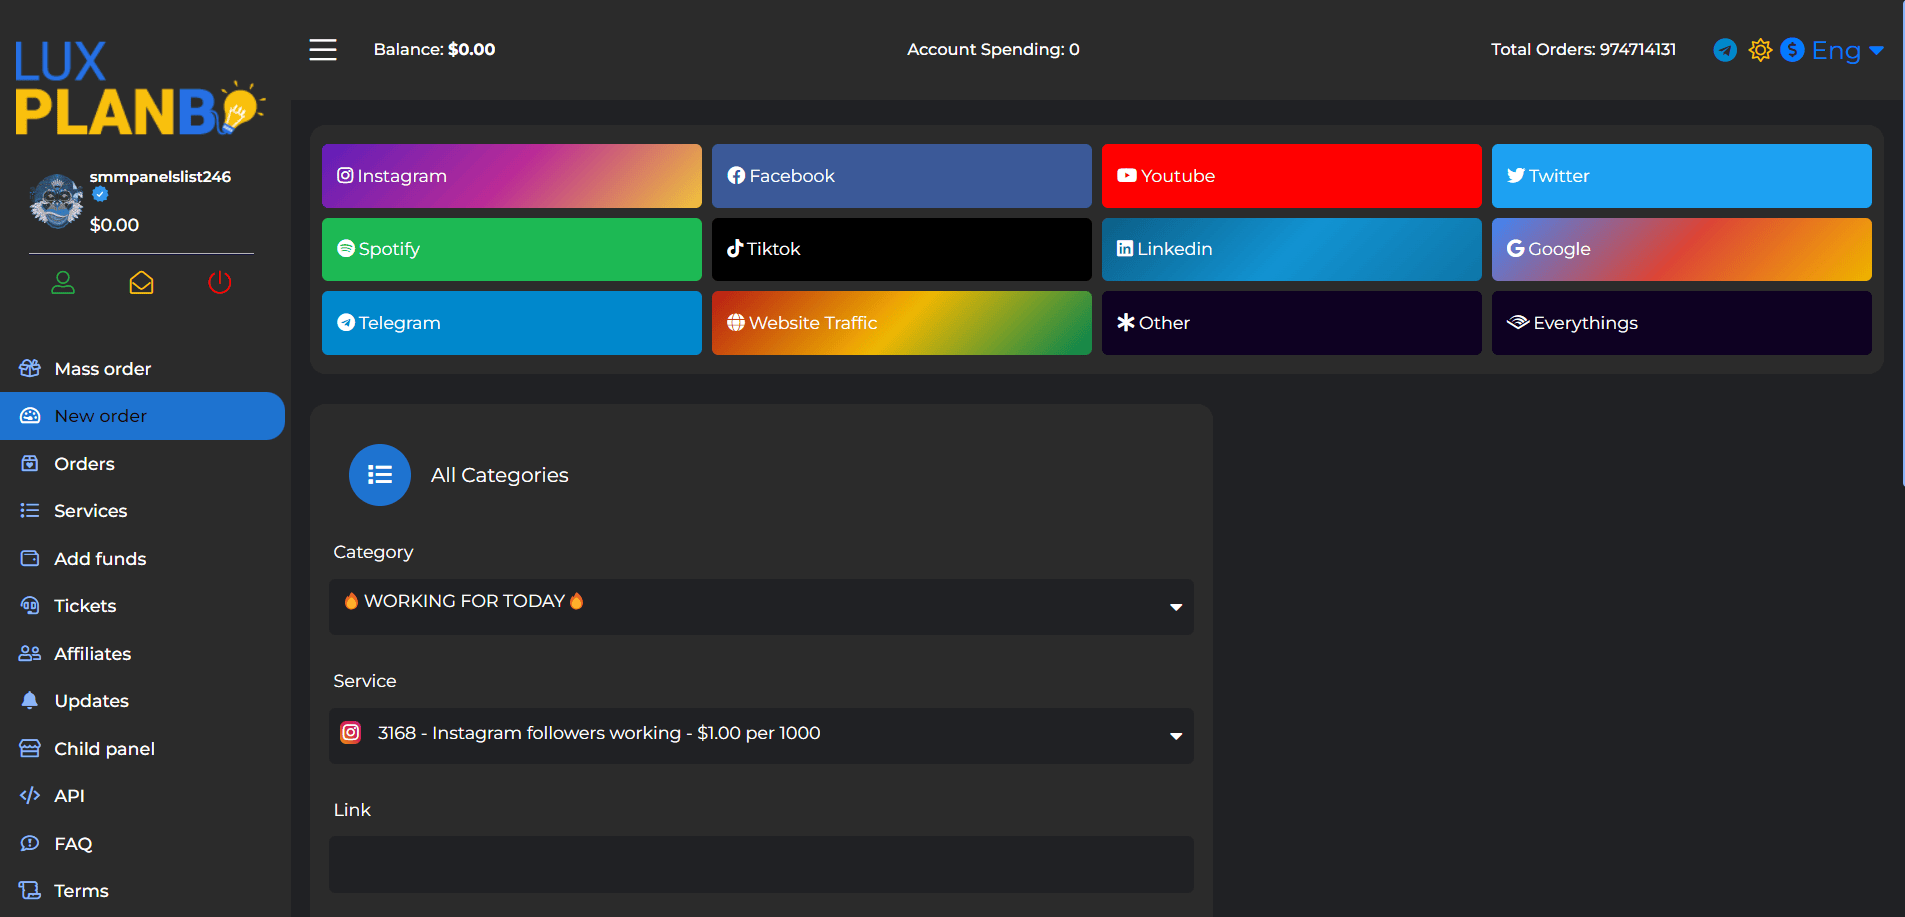1905x917 pixels.
Task: Filter services by Facebook
Action: click(x=902, y=176)
